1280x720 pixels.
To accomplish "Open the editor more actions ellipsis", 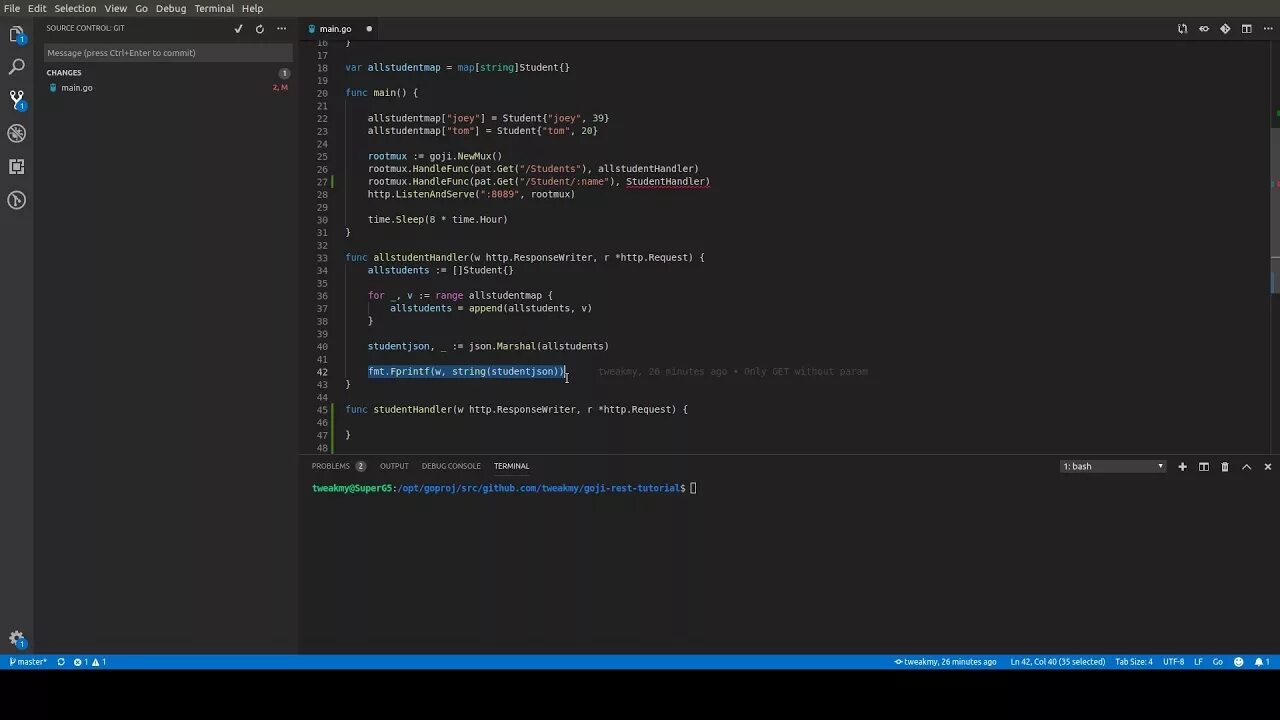I will click(1267, 29).
